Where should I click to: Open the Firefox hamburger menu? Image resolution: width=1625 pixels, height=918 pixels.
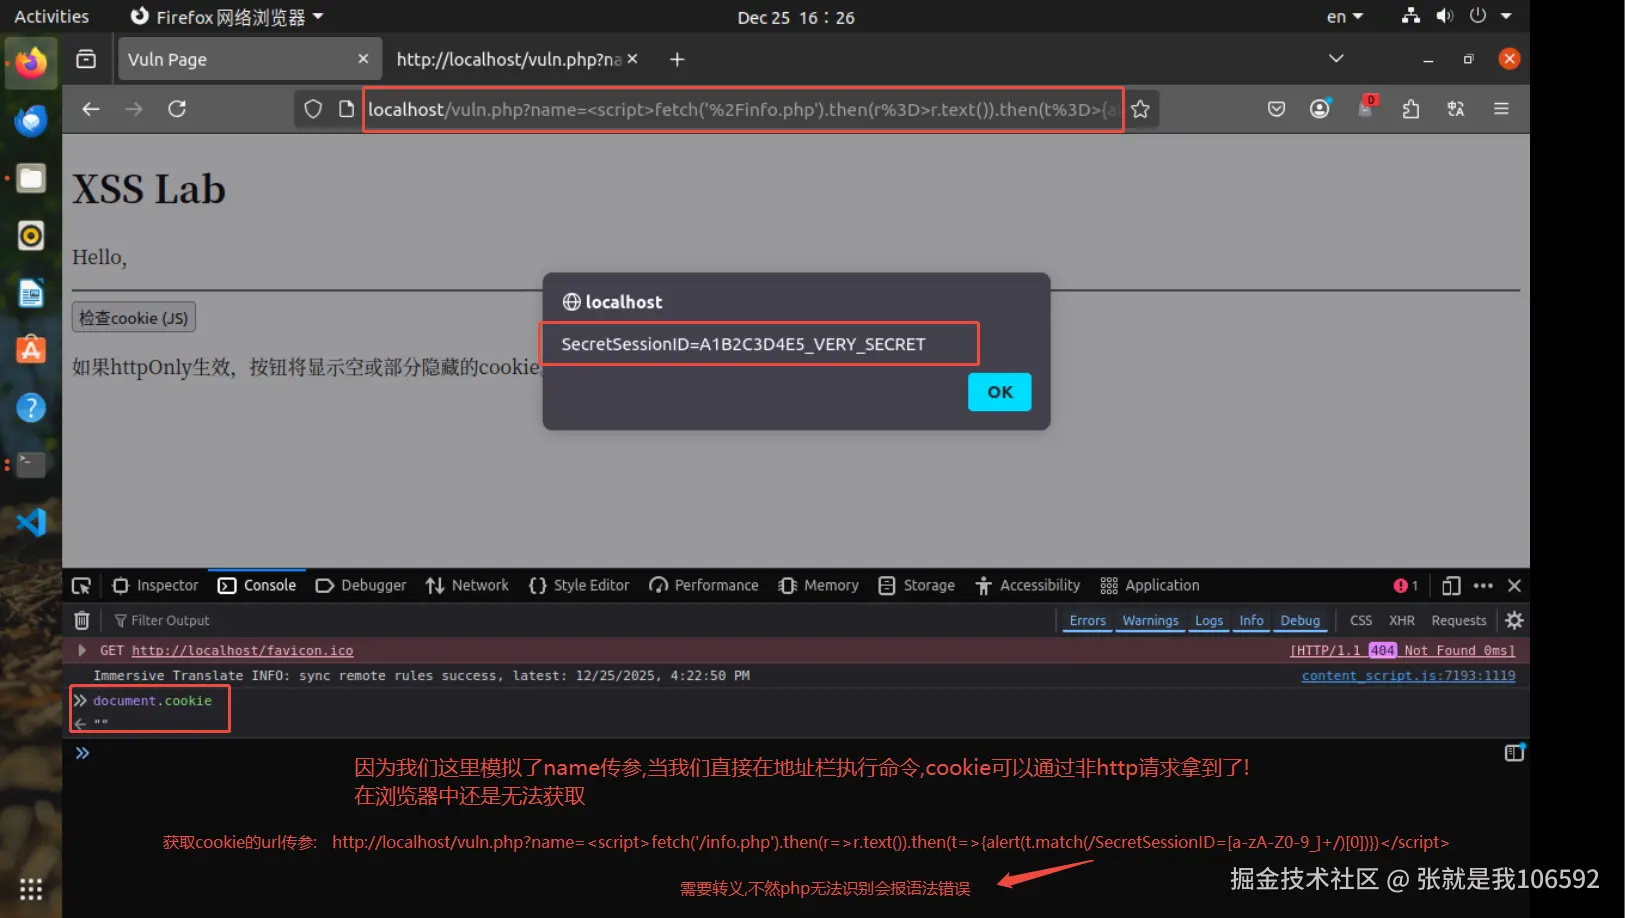click(1501, 109)
